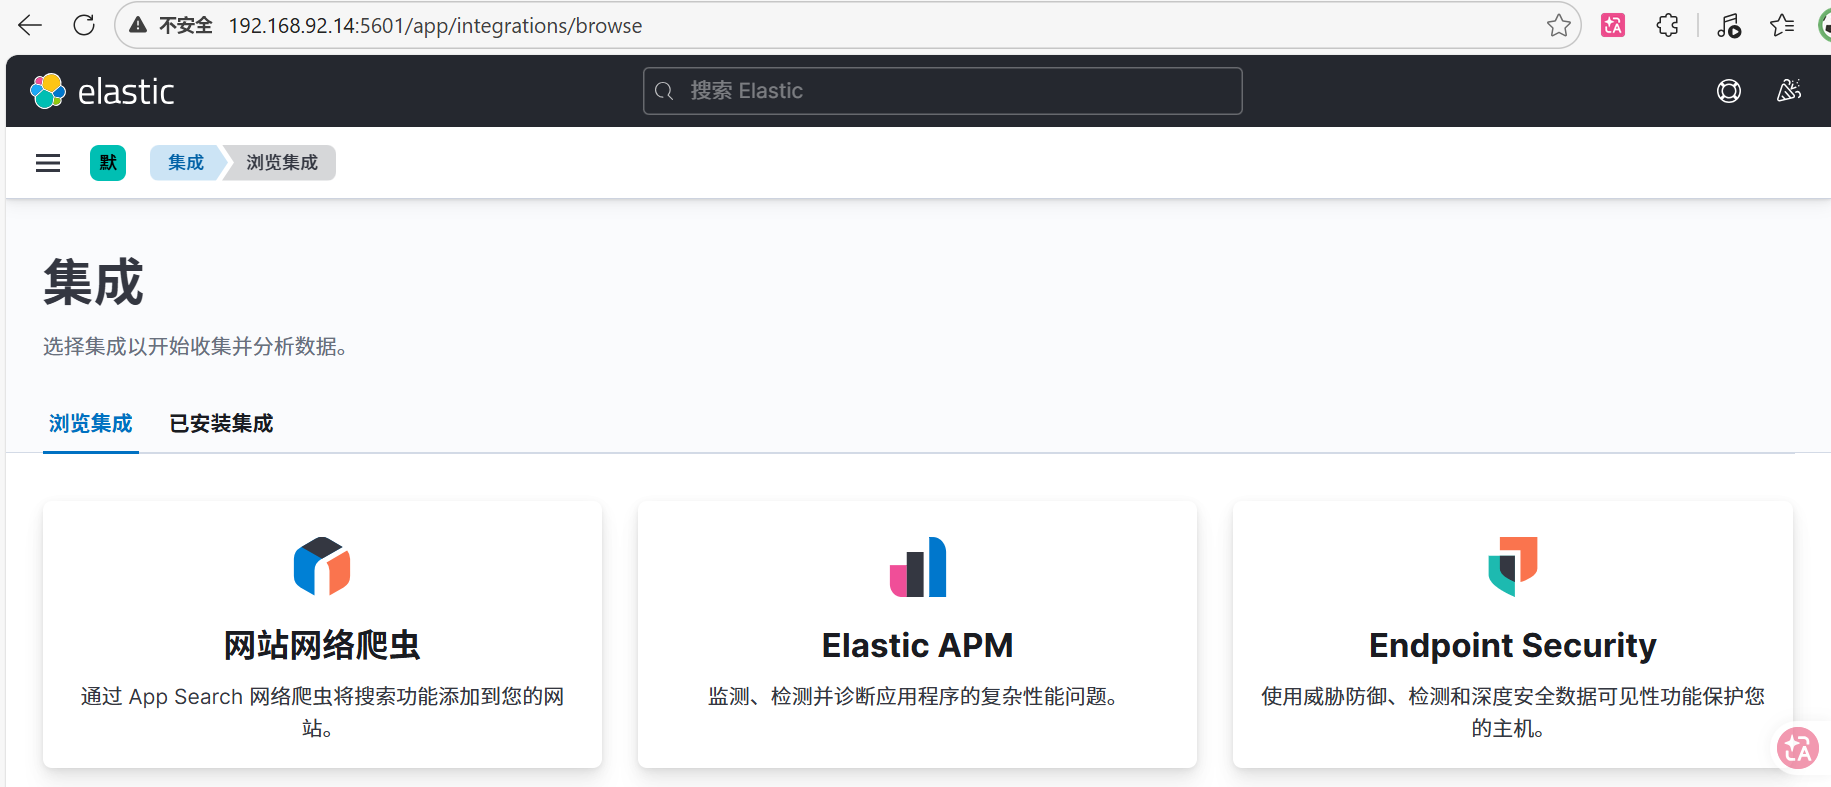Go back using the browser back arrow
The image size is (1831, 787).
(x=30, y=25)
